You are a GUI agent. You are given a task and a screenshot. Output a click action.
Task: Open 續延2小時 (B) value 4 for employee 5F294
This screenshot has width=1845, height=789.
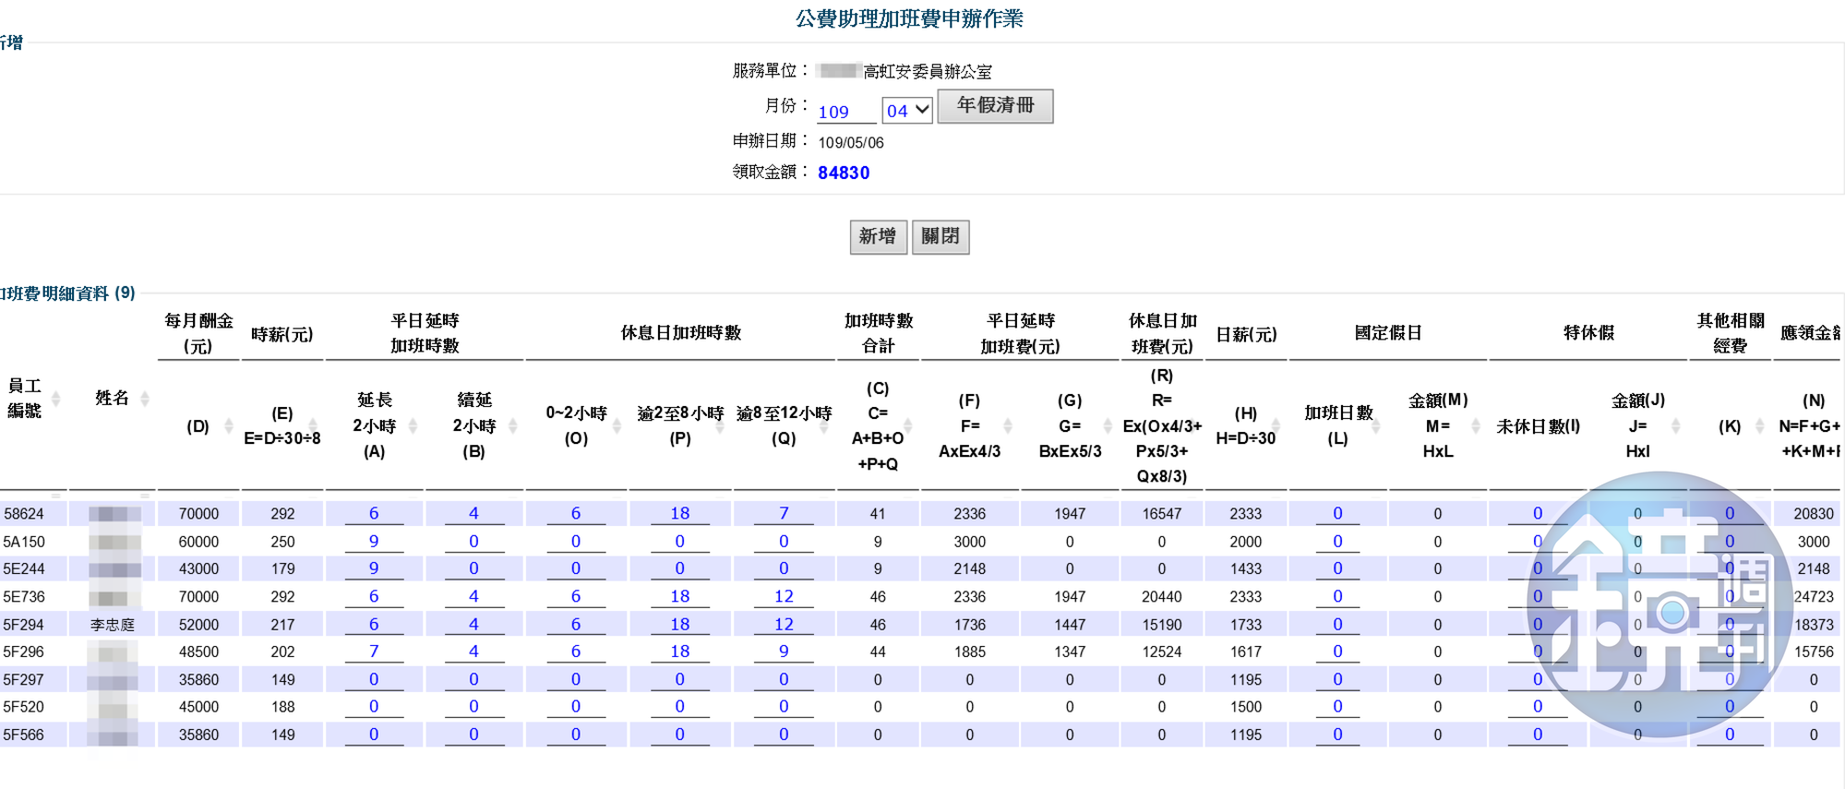(x=474, y=624)
